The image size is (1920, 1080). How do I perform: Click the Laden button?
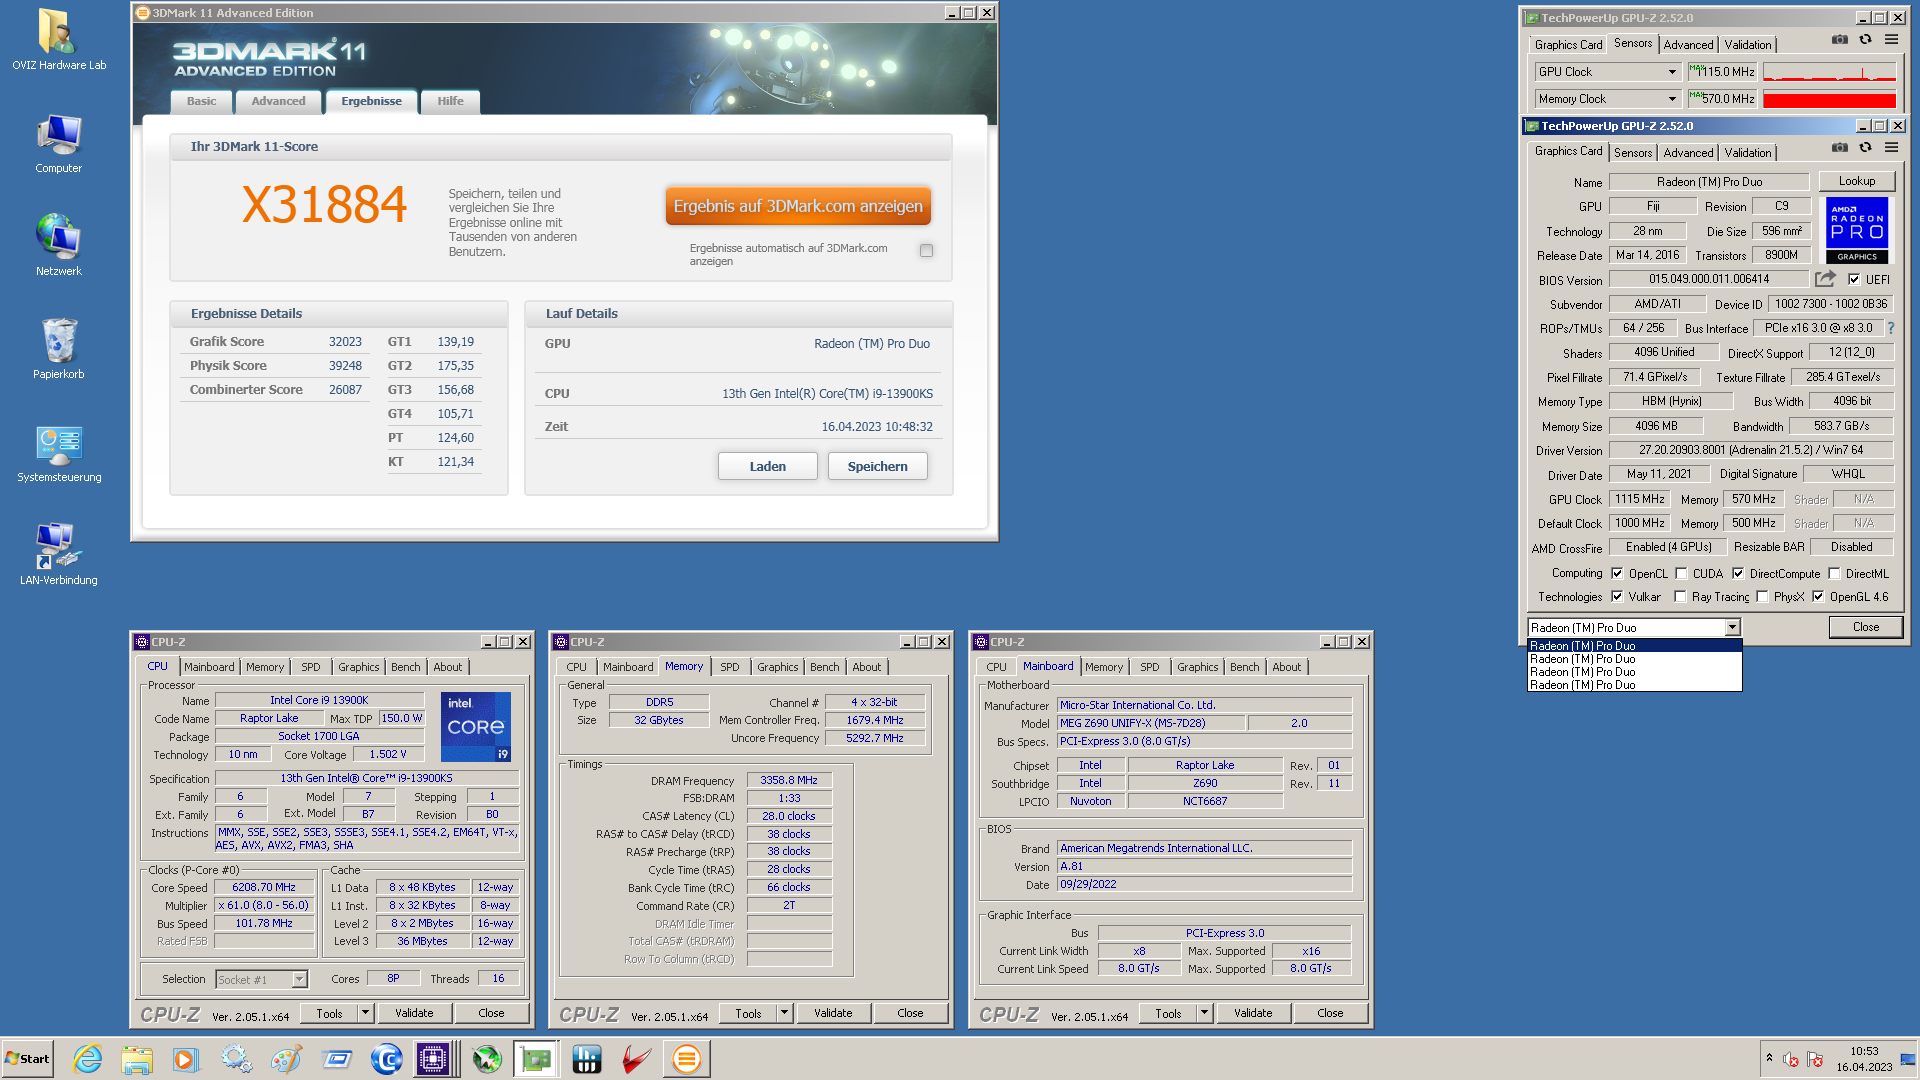click(x=767, y=466)
